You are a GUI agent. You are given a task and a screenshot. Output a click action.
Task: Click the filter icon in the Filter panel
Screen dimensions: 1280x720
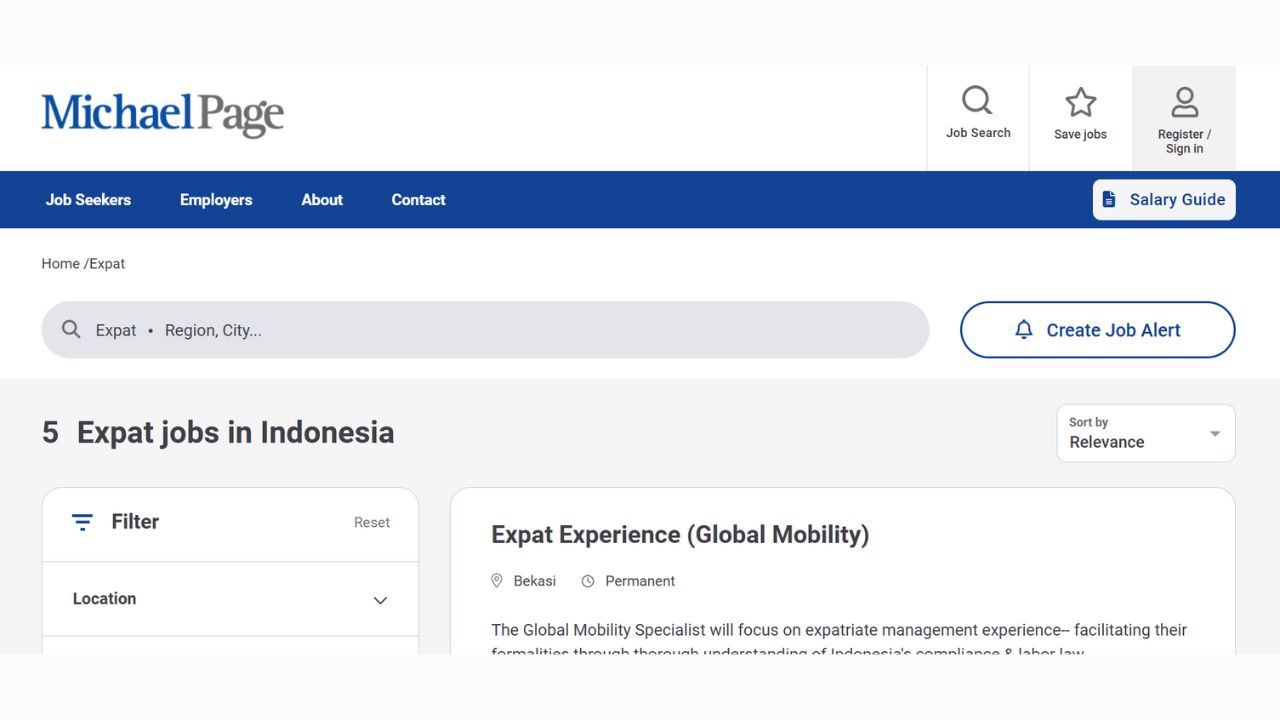point(81,521)
